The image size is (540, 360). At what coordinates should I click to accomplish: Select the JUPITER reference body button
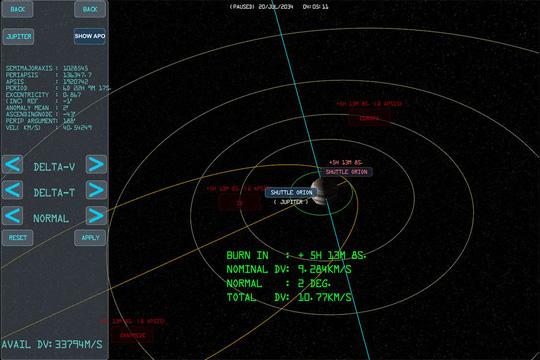[x=19, y=37]
